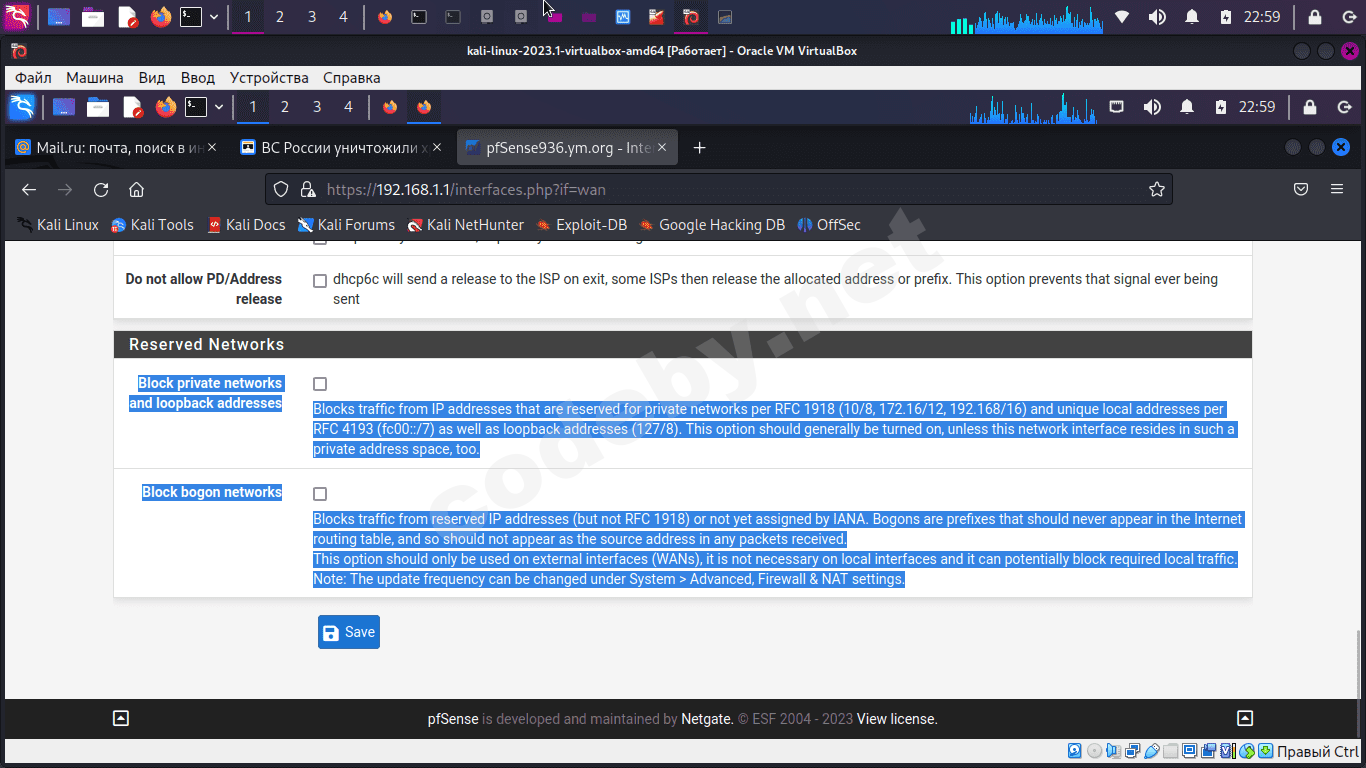This screenshot has width=1366, height=768.
Task: Open file manager in the guest VM panel
Action: click(x=98, y=107)
